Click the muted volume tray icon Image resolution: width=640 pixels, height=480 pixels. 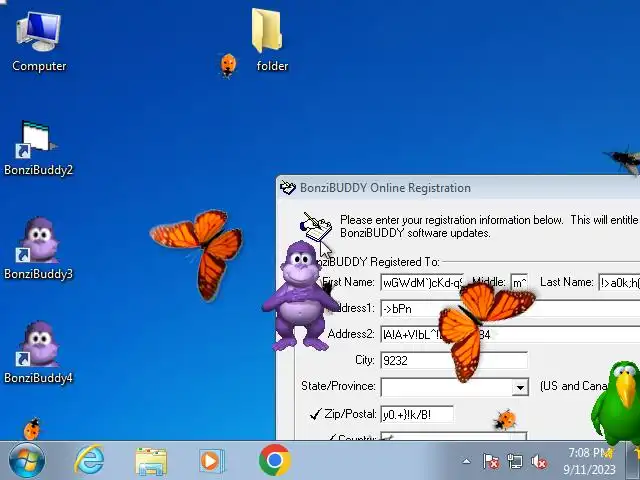[x=539, y=462]
